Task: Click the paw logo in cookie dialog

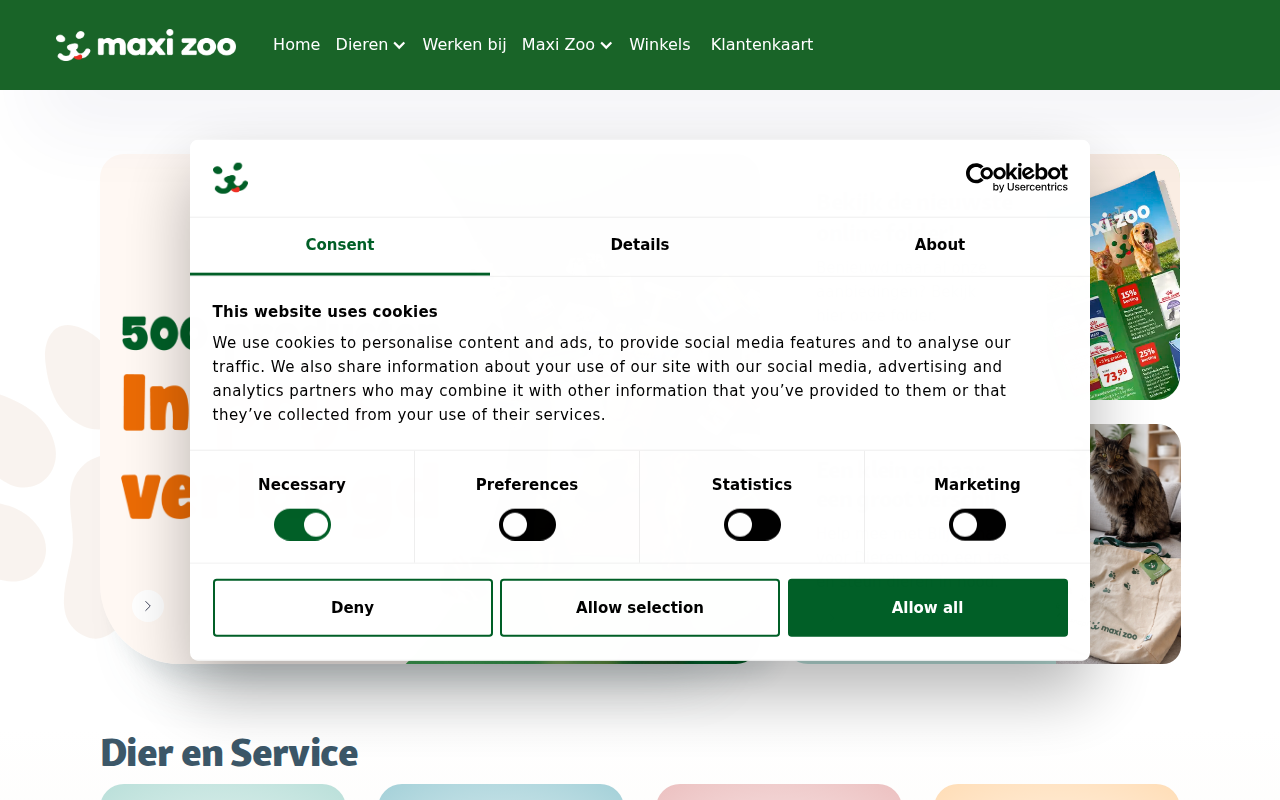Action: pyautogui.click(x=230, y=178)
